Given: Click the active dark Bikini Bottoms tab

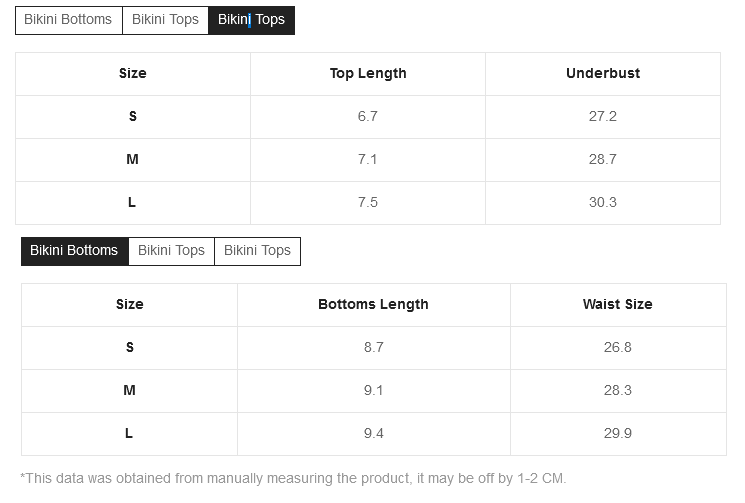Looking at the screenshot, I should click(75, 251).
